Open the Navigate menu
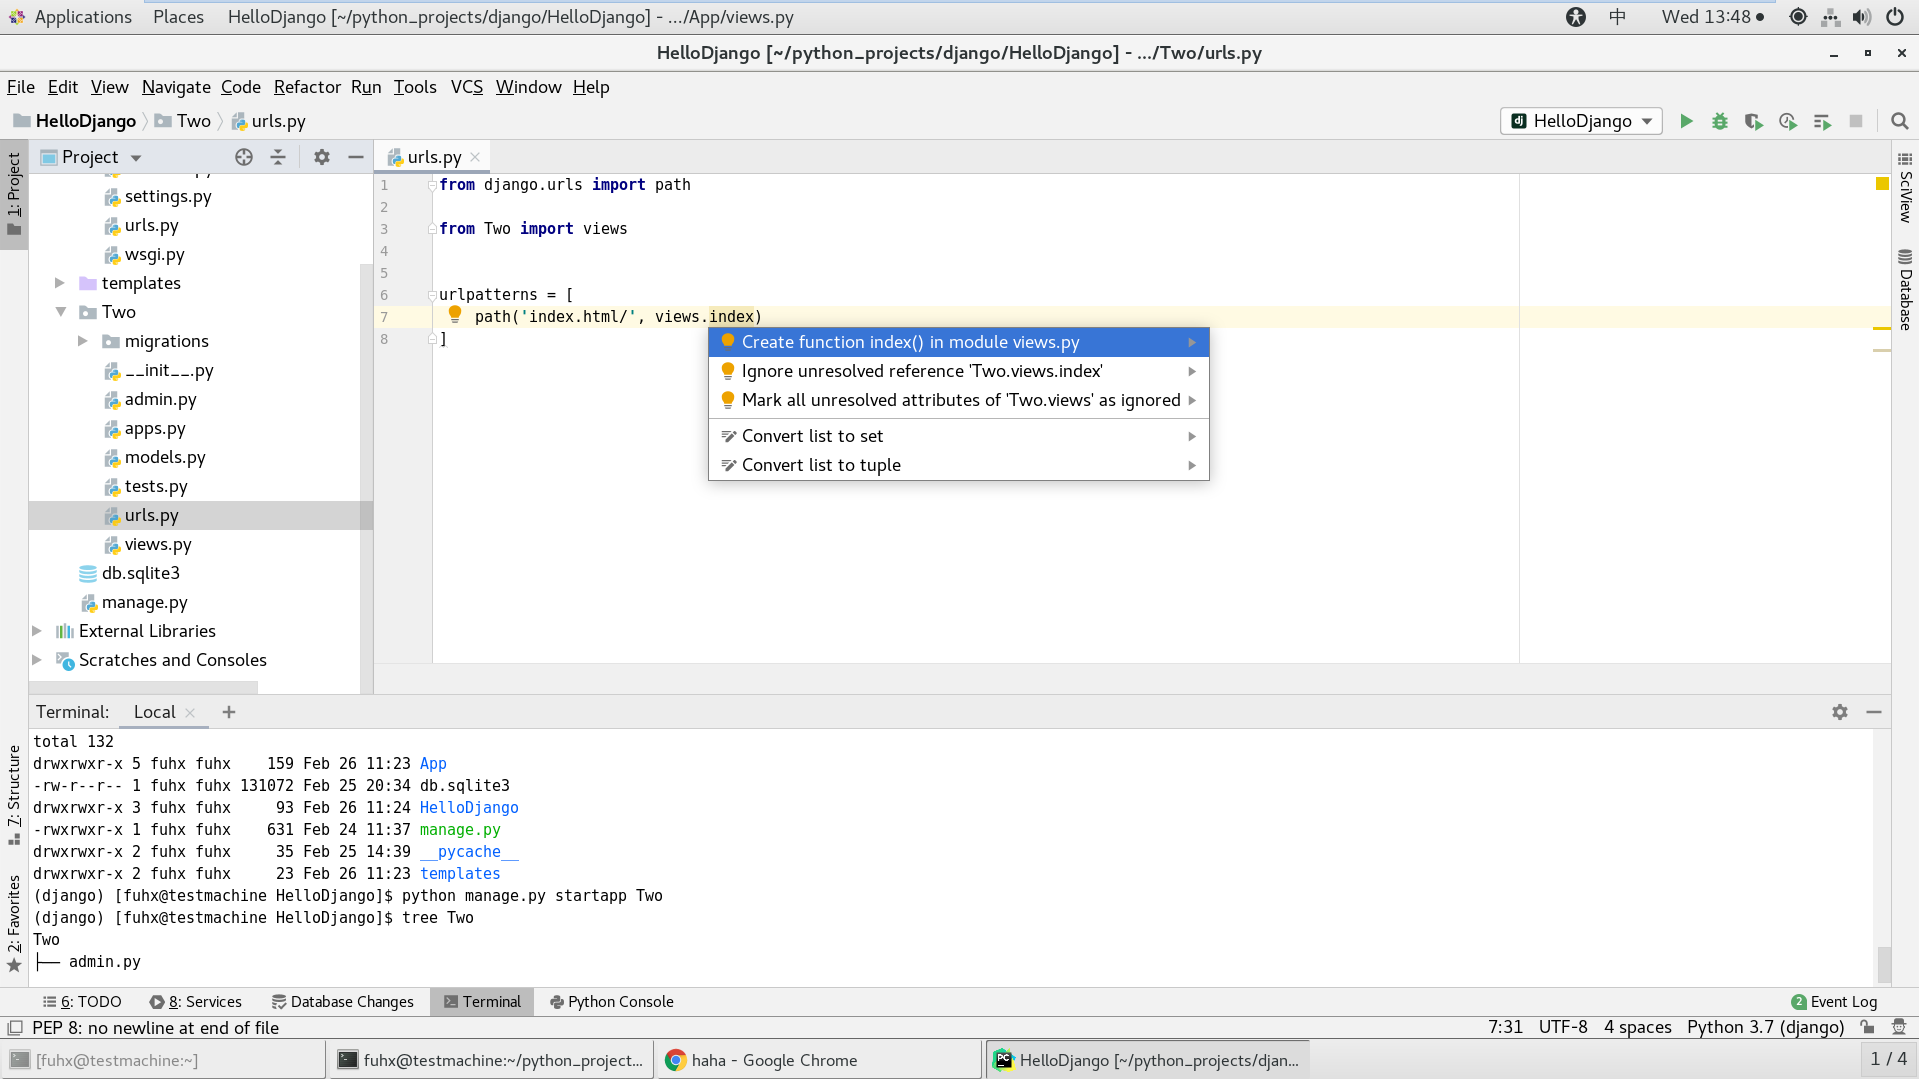This screenshot has width=1919, height=1079. pyautogui.click(x=176, y=87)
